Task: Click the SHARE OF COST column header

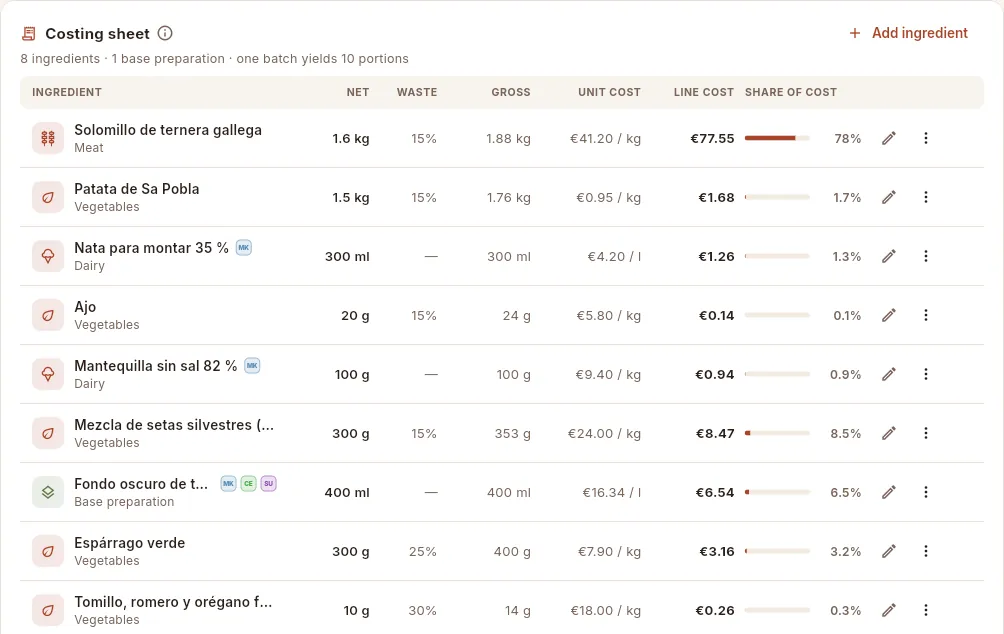Action: click(x=791, y=92)
